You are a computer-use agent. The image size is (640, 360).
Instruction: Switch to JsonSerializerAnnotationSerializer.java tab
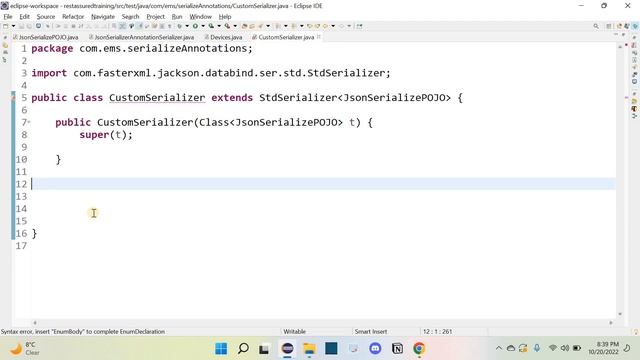[142, 37]
